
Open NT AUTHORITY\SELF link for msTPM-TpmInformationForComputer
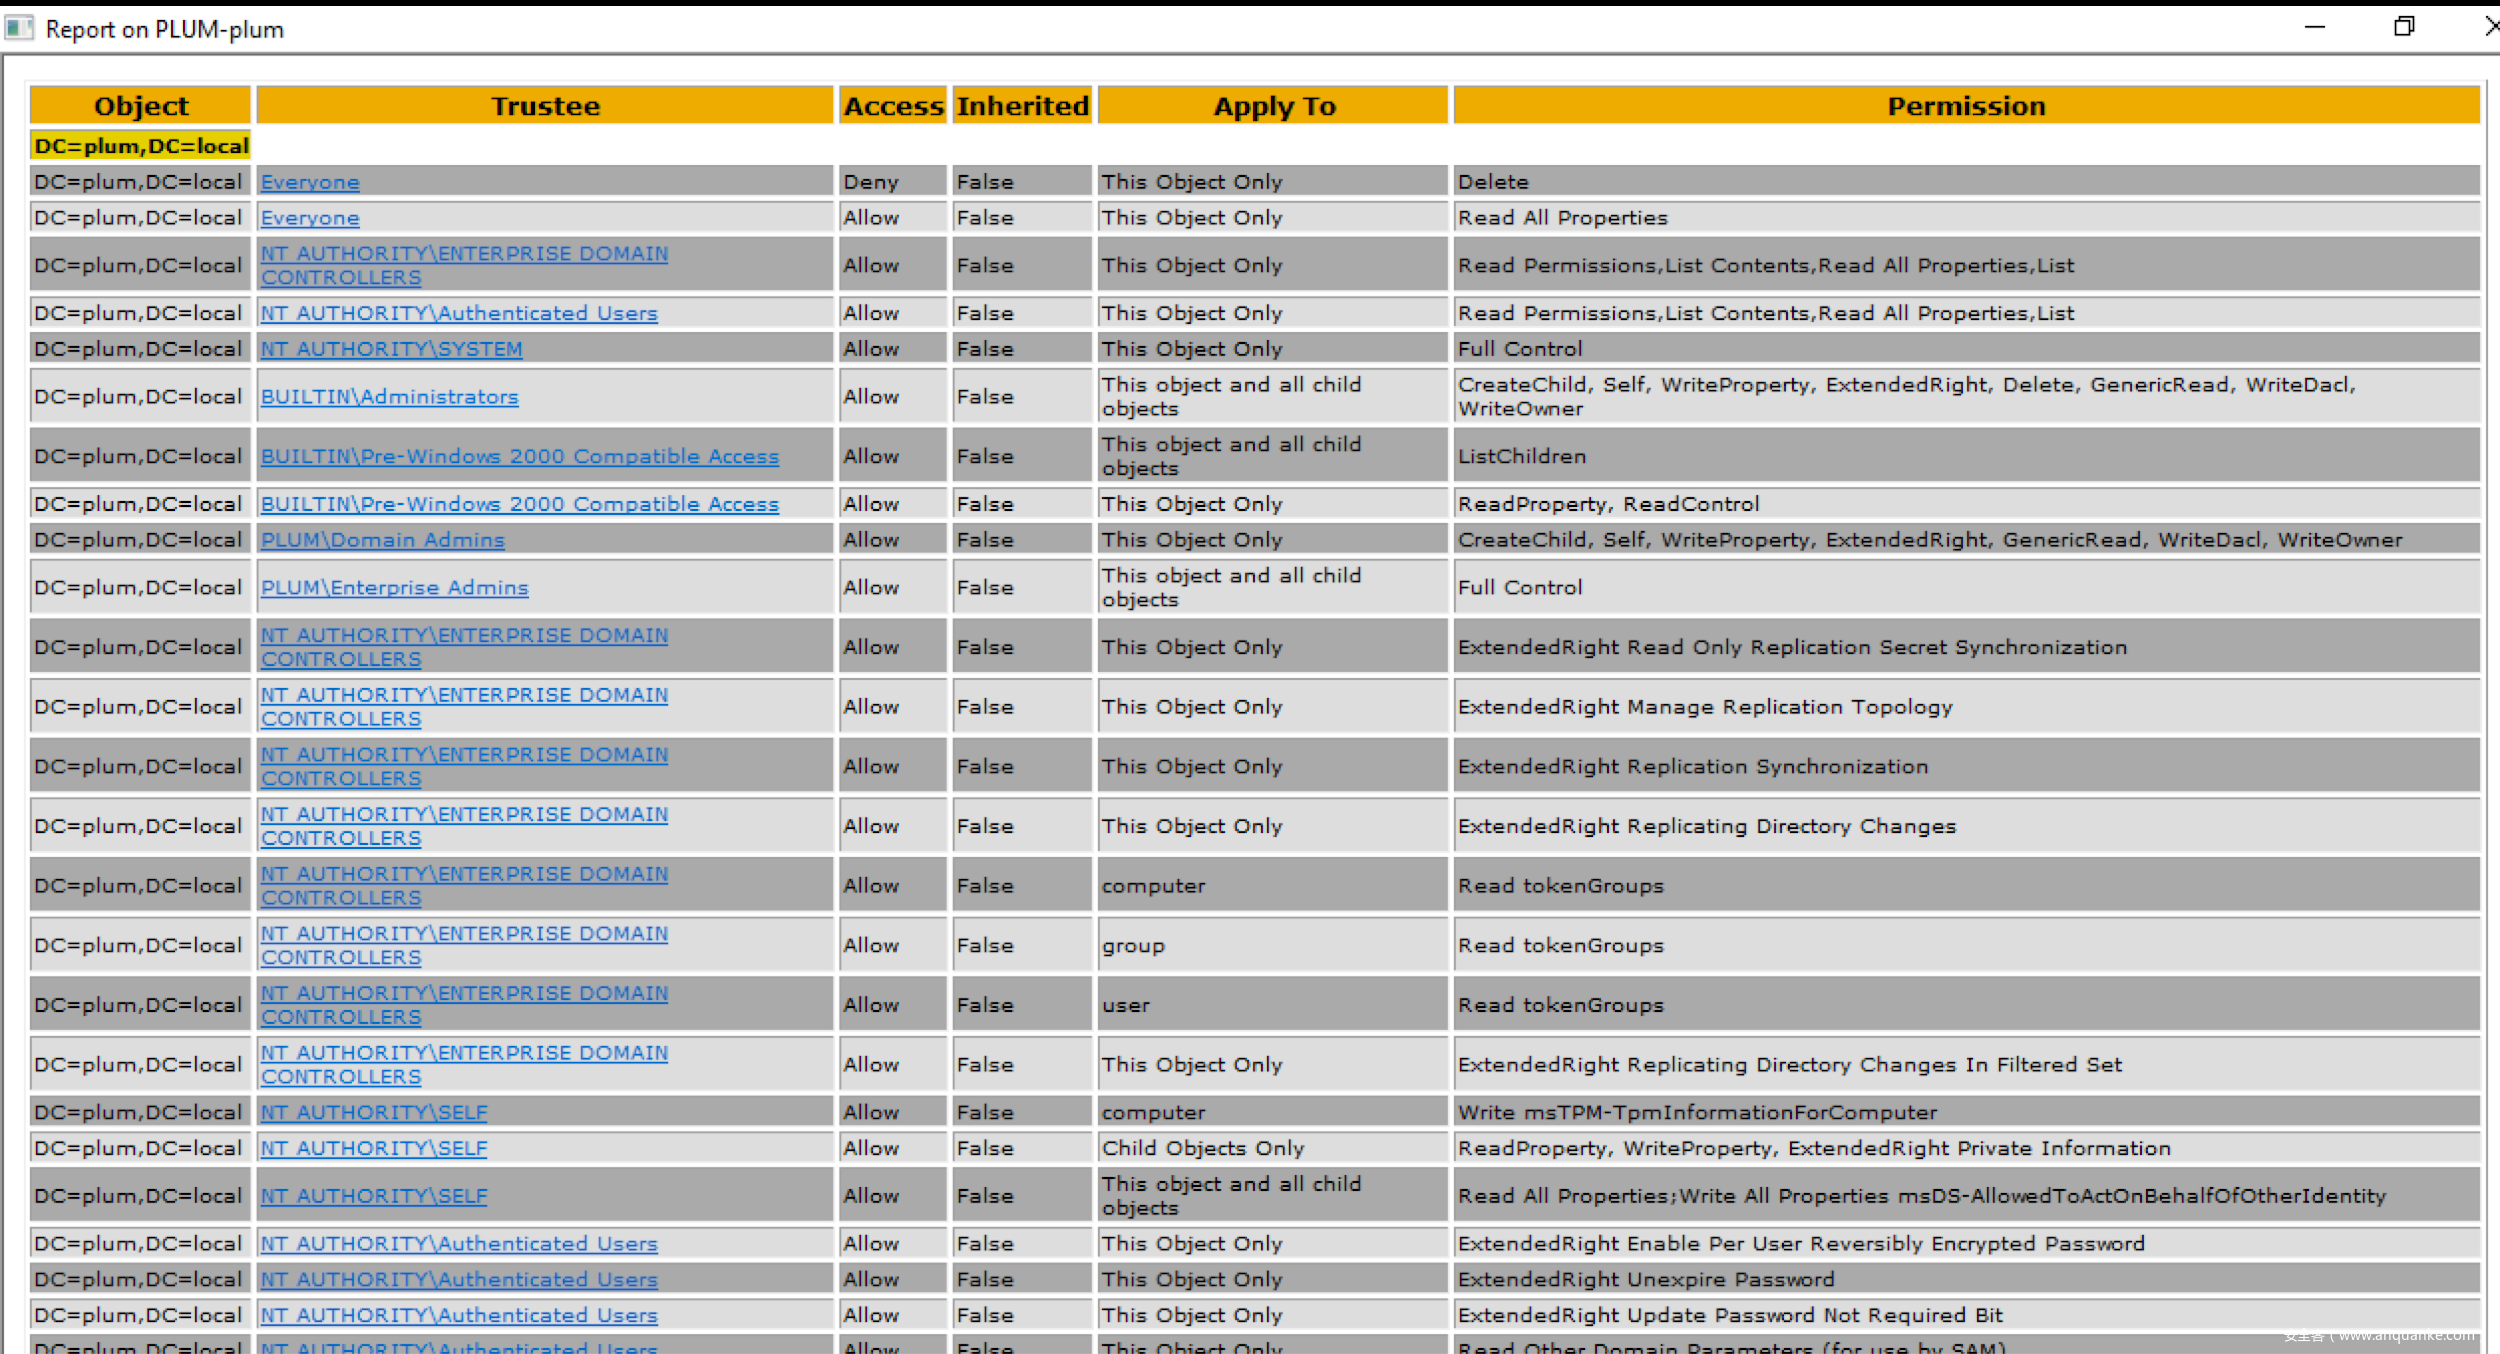(x=373, y=1113)
